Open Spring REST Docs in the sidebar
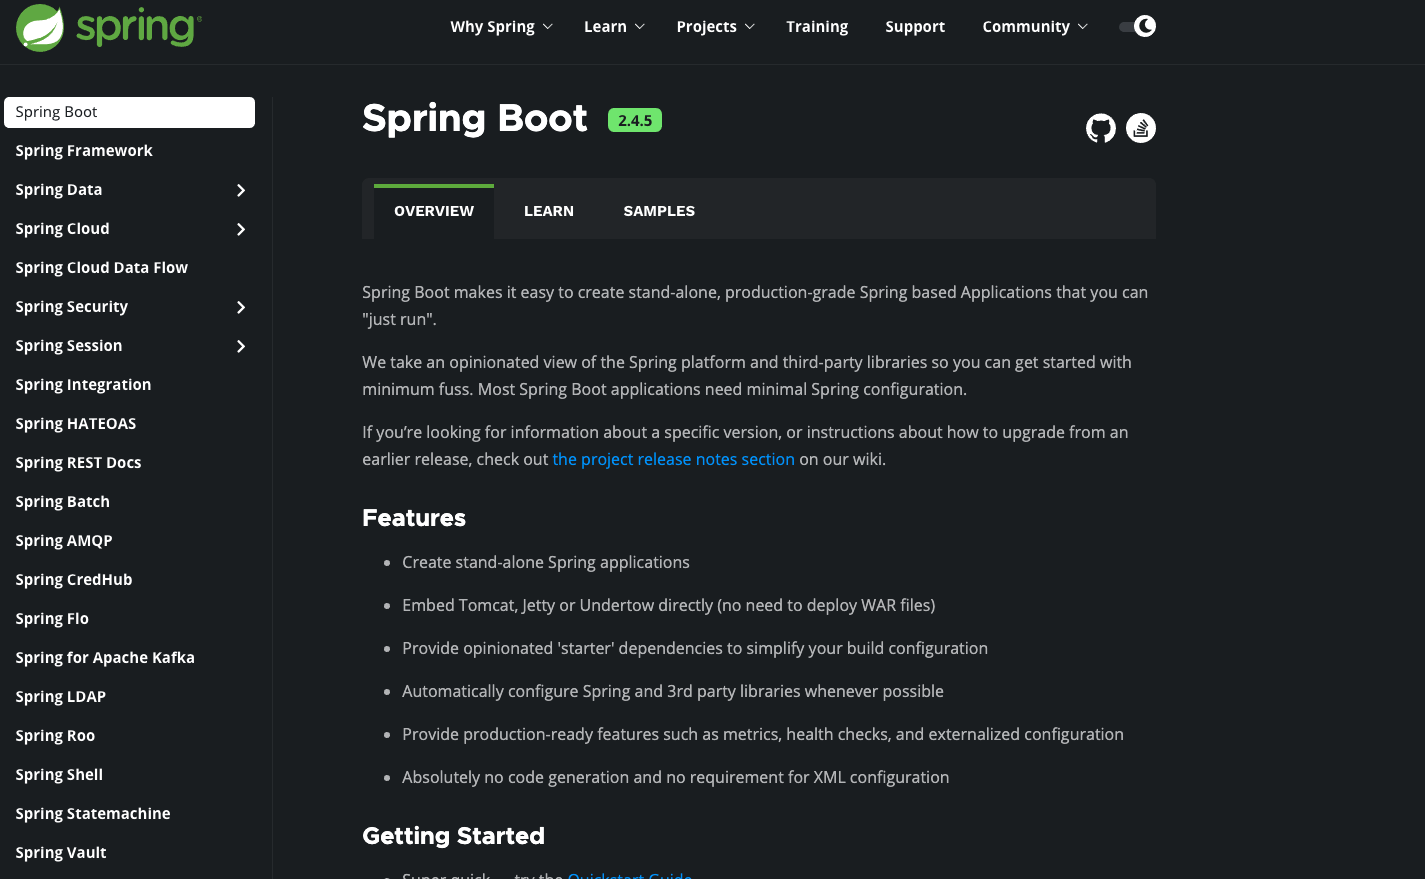The image size is (1425, 879). (x=79, y=463)
